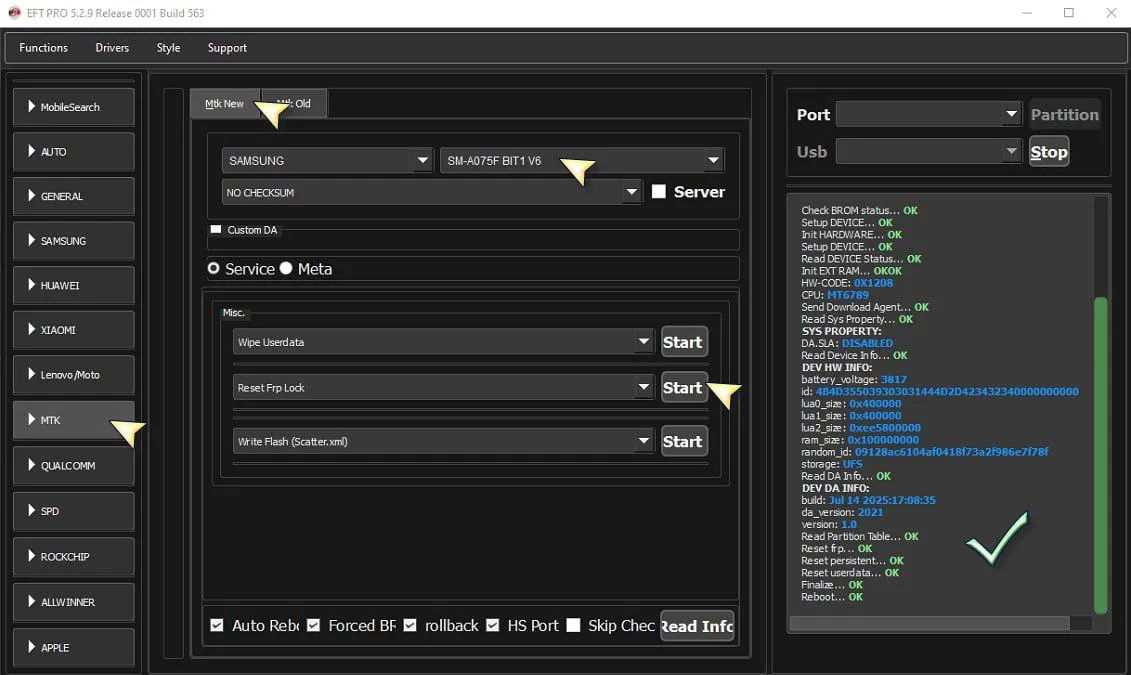
Task: Open the SAMSUNG sidebar section
Action: point(73,241)
